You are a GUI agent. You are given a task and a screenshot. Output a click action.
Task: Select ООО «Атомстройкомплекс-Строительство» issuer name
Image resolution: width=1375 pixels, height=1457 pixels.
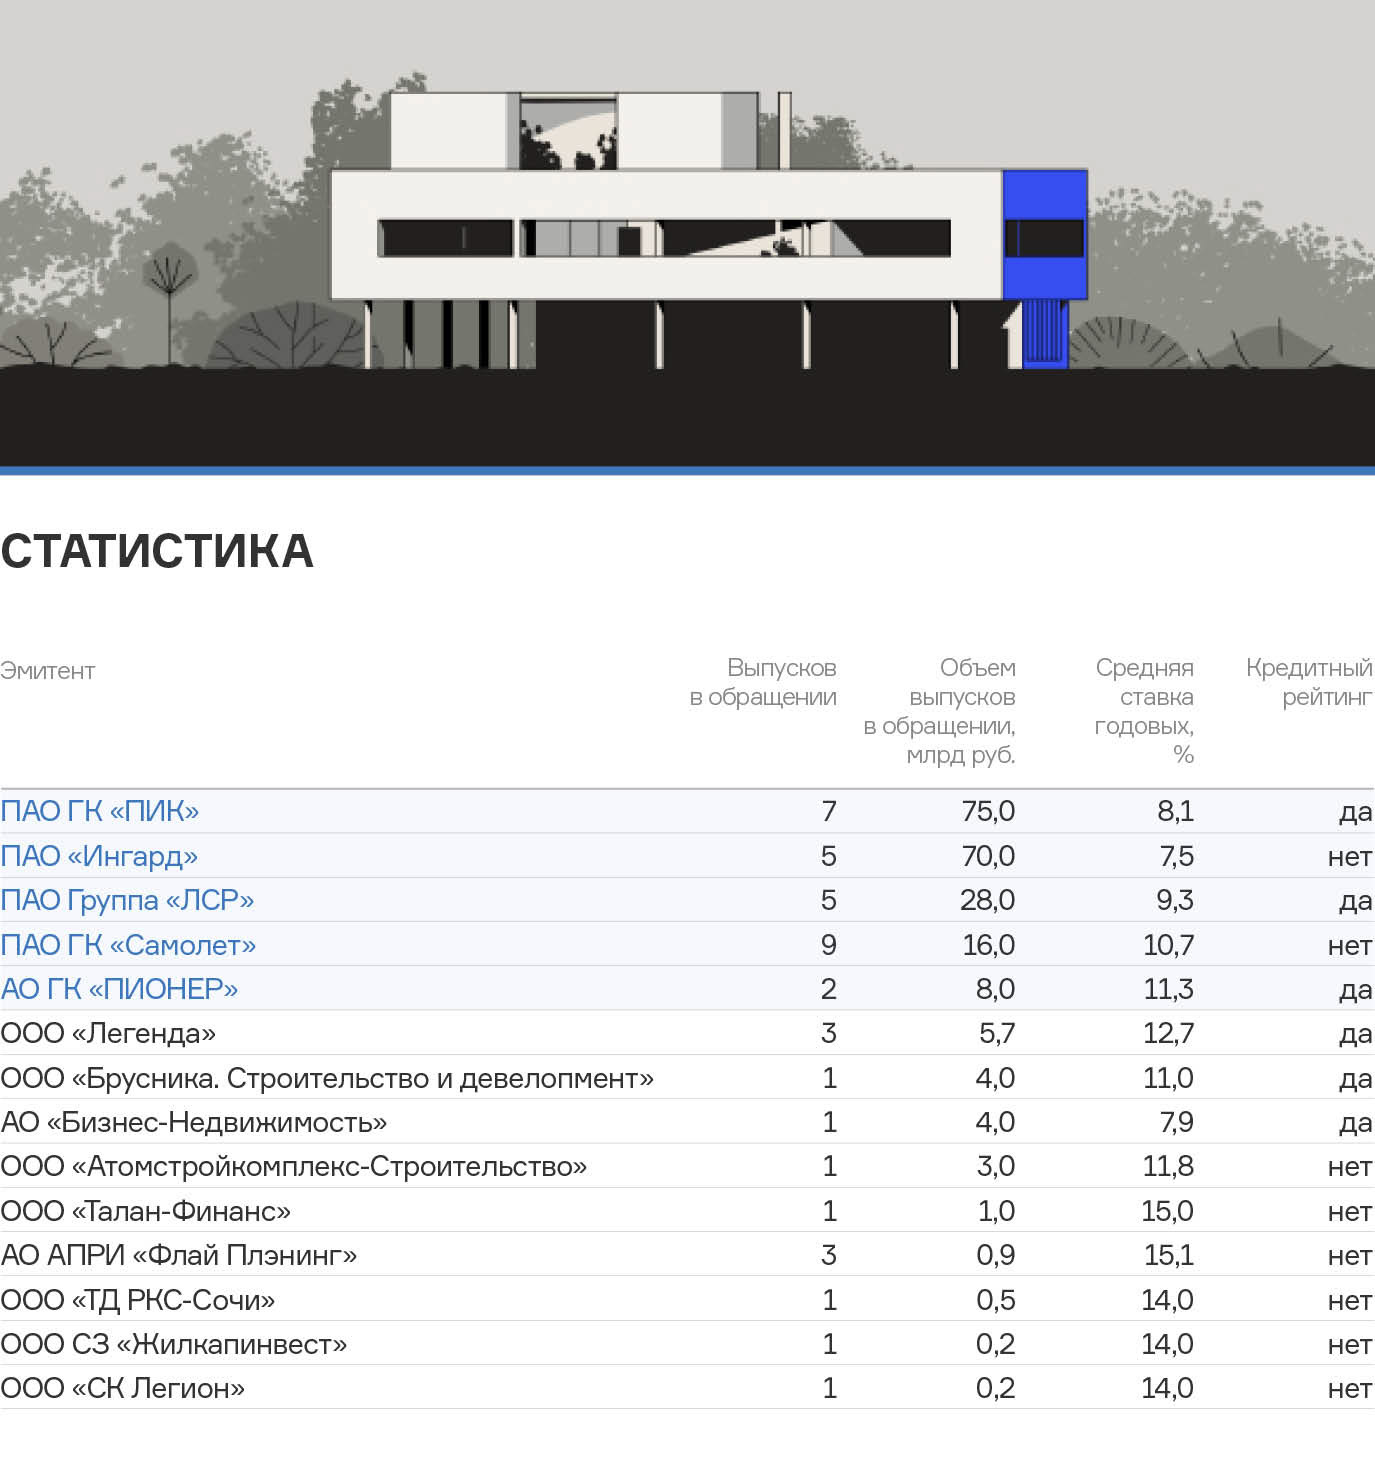pyautogui.click(x=294, y=1166)
